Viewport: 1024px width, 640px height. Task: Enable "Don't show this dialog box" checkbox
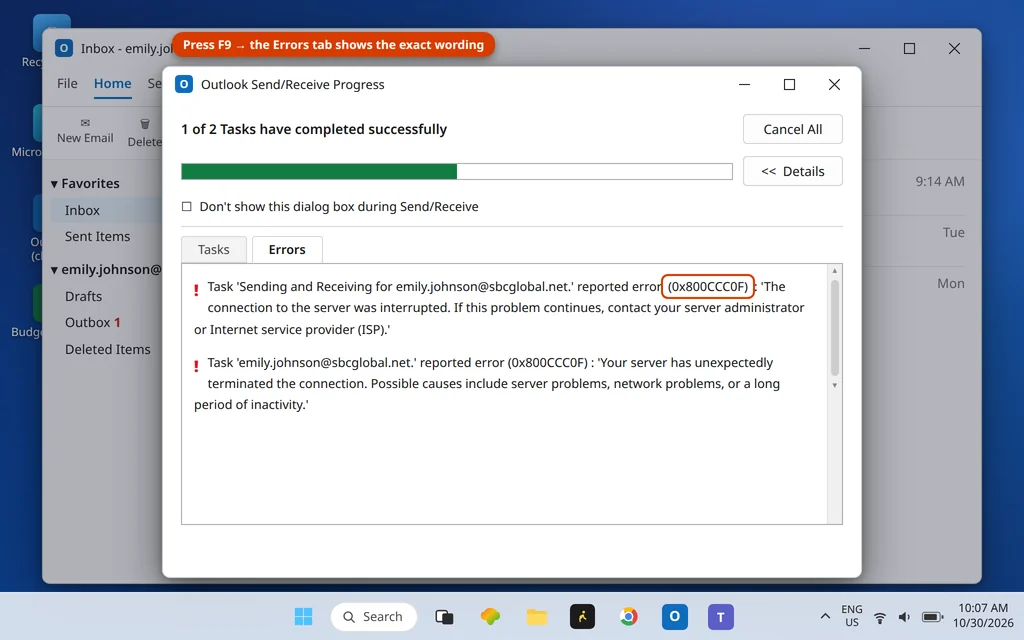[187, 206]
